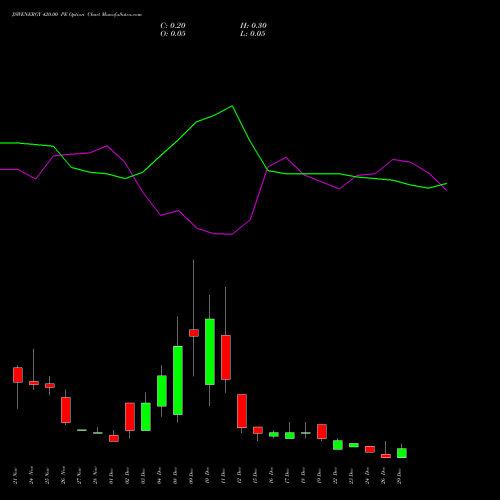Click the 01 Dec date label
500x500 pixels.
111,476
